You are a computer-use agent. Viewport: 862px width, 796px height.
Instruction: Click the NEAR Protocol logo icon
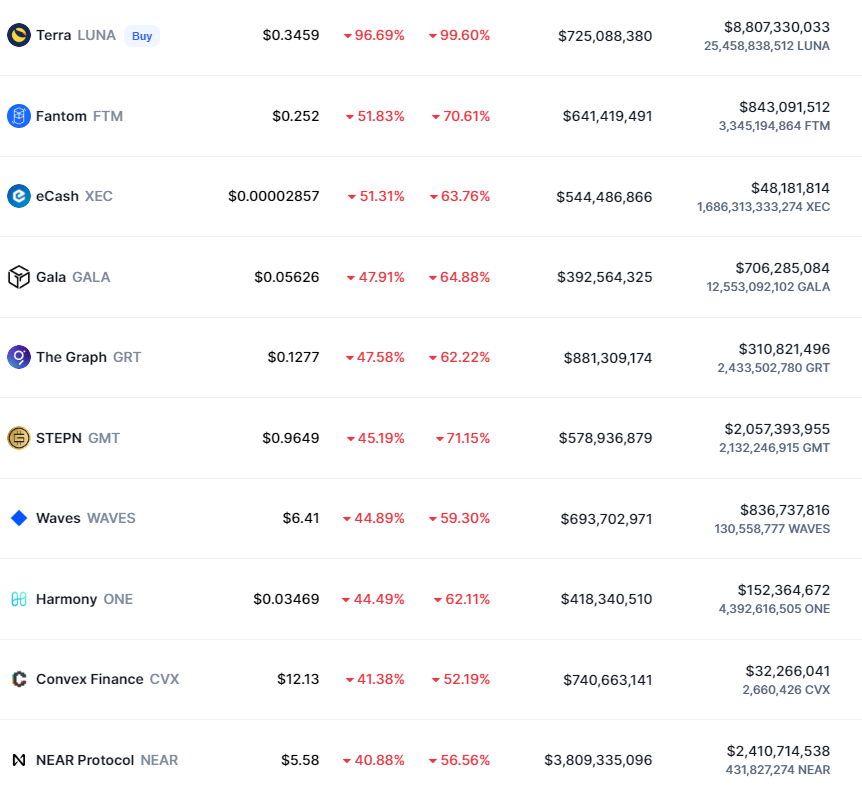click(x=19, y=760)
